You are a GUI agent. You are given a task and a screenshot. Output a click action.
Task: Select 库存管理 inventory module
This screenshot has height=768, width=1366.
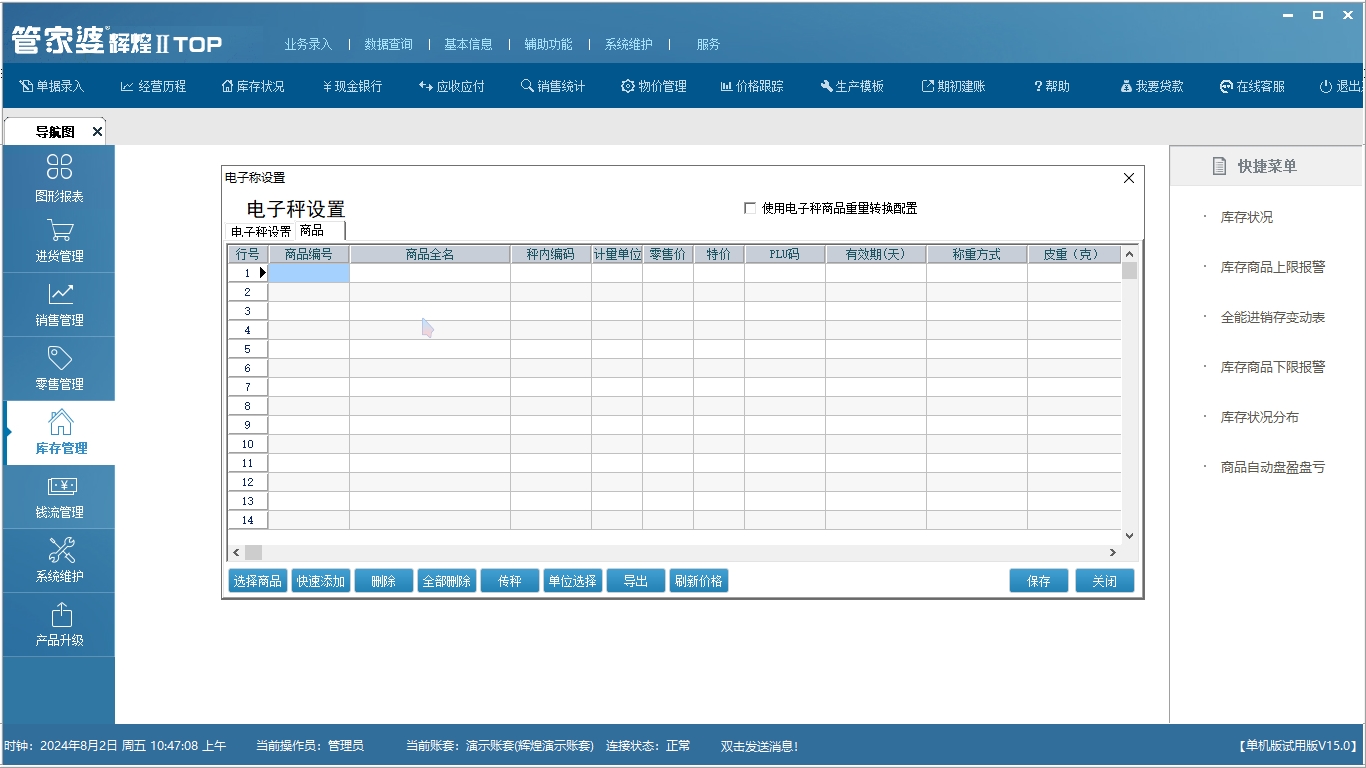pyautogui.click(x=61, y=433)
